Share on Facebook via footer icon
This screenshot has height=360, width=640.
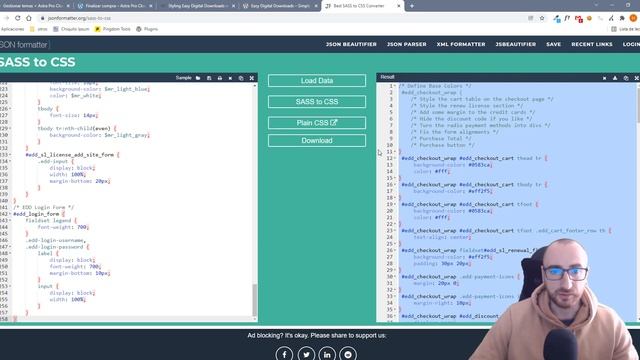pos(284,354)
